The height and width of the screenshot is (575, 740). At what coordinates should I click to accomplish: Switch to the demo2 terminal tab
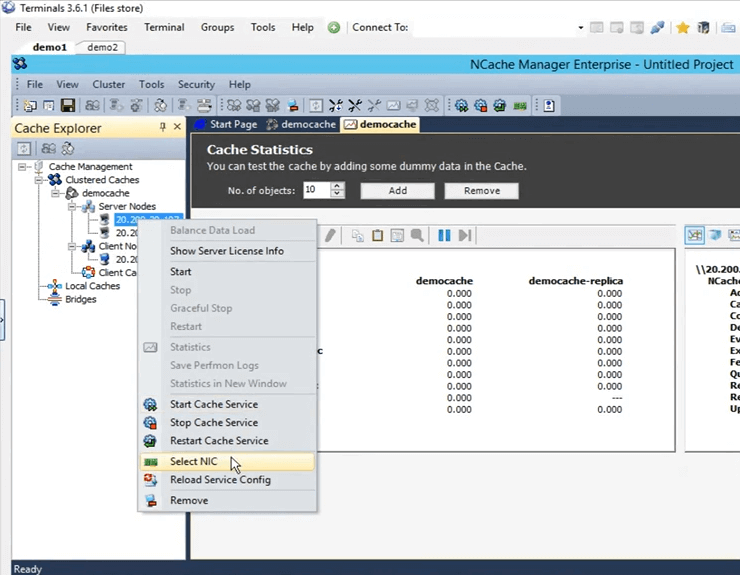[102, 47]
